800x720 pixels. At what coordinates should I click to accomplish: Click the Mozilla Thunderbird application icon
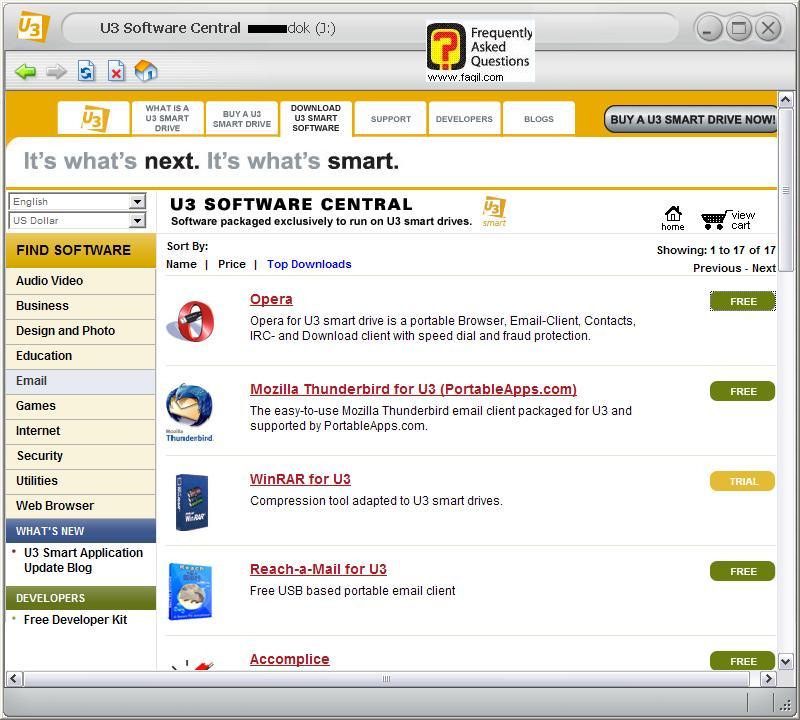coord(189,412)
